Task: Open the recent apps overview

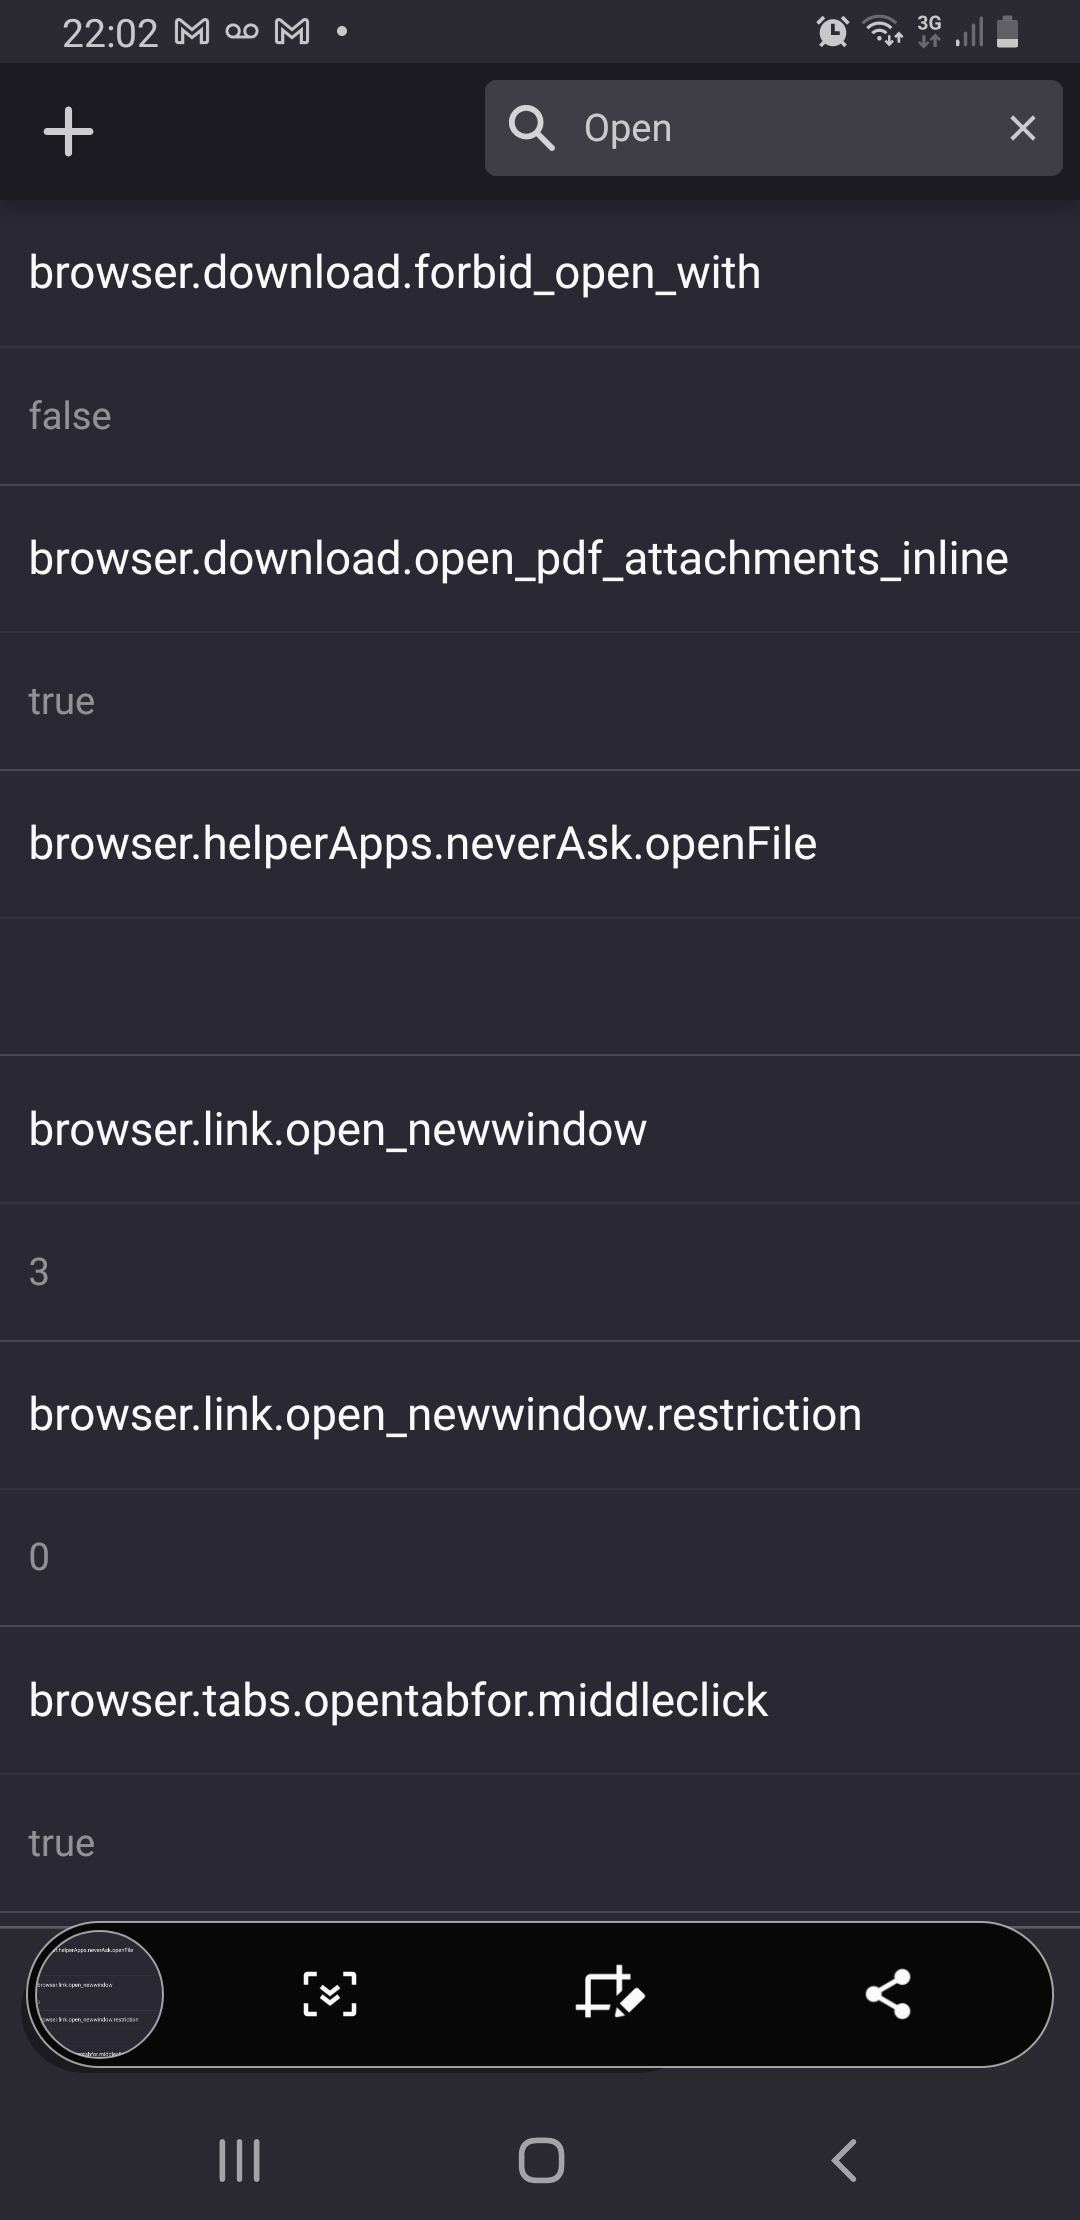Action: click(x=239, y=2160)
